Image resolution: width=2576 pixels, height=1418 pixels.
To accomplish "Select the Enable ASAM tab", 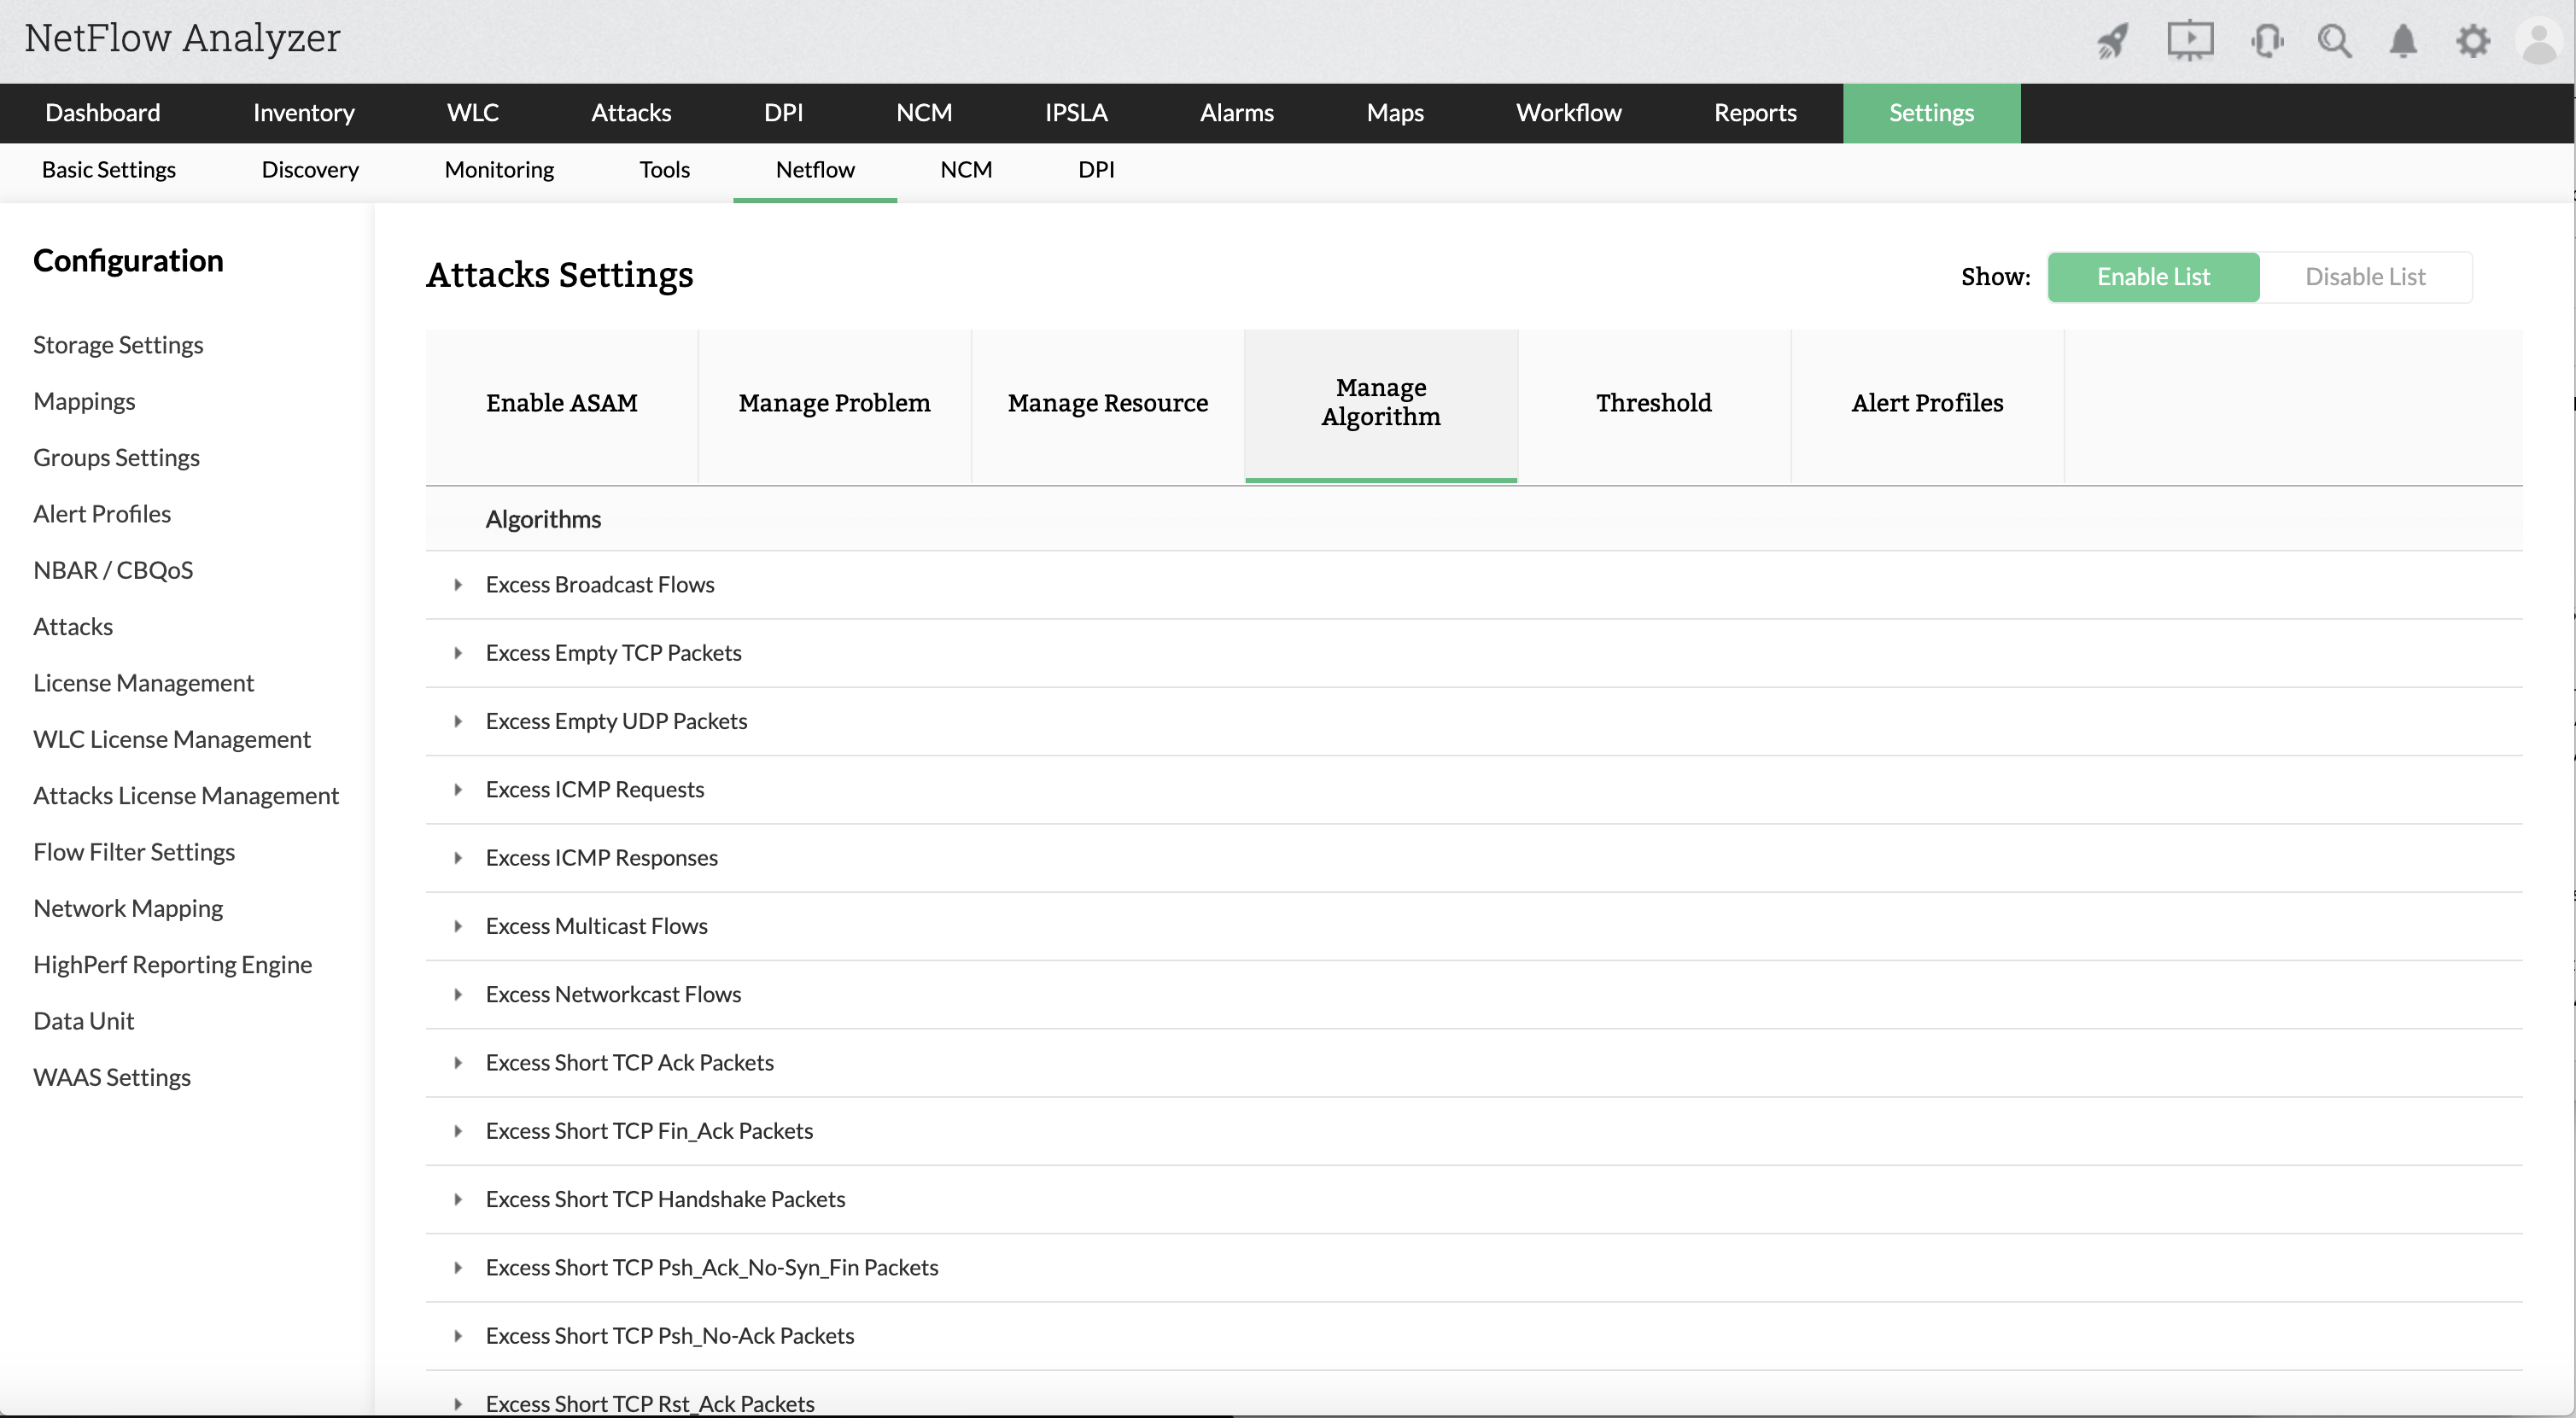I will point(561,403).
